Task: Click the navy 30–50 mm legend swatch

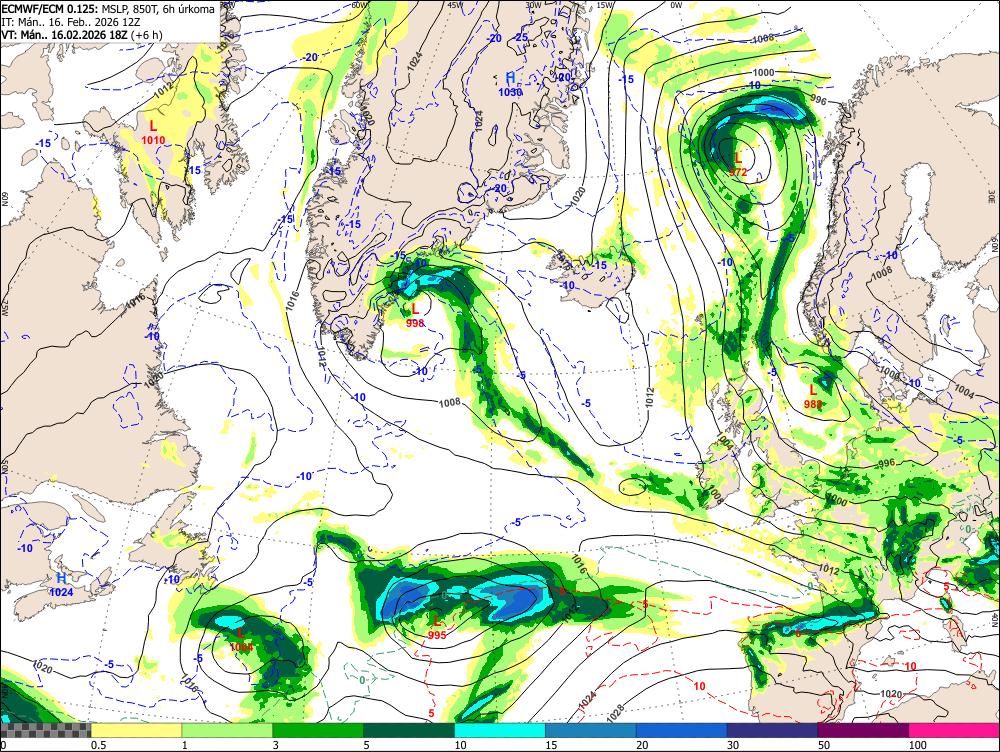Action: click(772, 730)
